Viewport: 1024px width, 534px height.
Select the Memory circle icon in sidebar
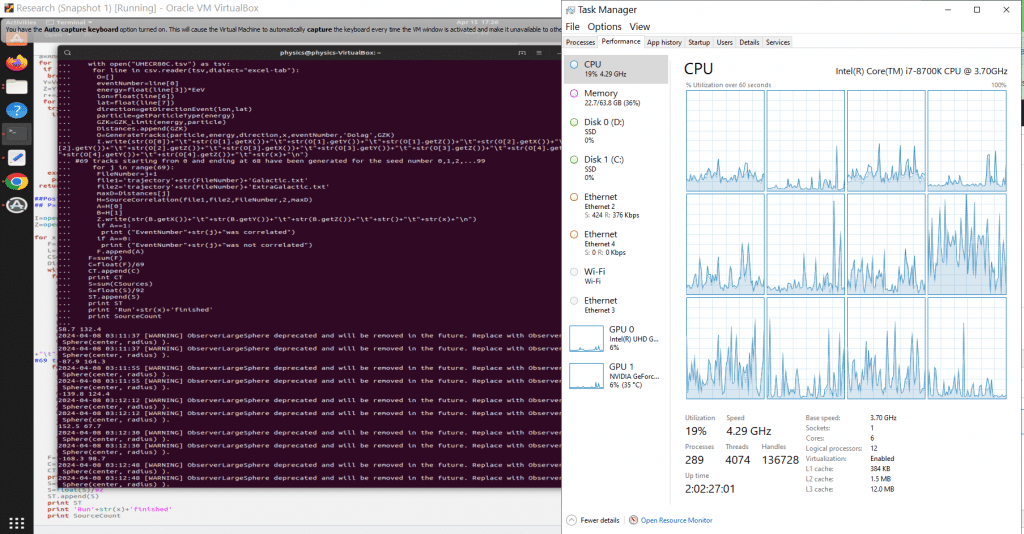point(574,93)
